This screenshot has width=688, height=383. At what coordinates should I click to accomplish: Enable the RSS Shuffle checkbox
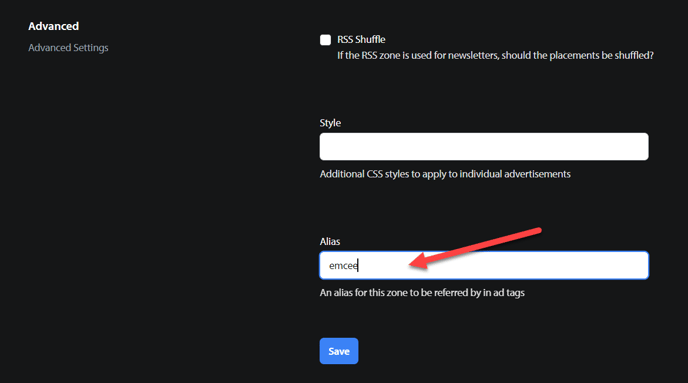pyautogui.click(x=325, y=40)
